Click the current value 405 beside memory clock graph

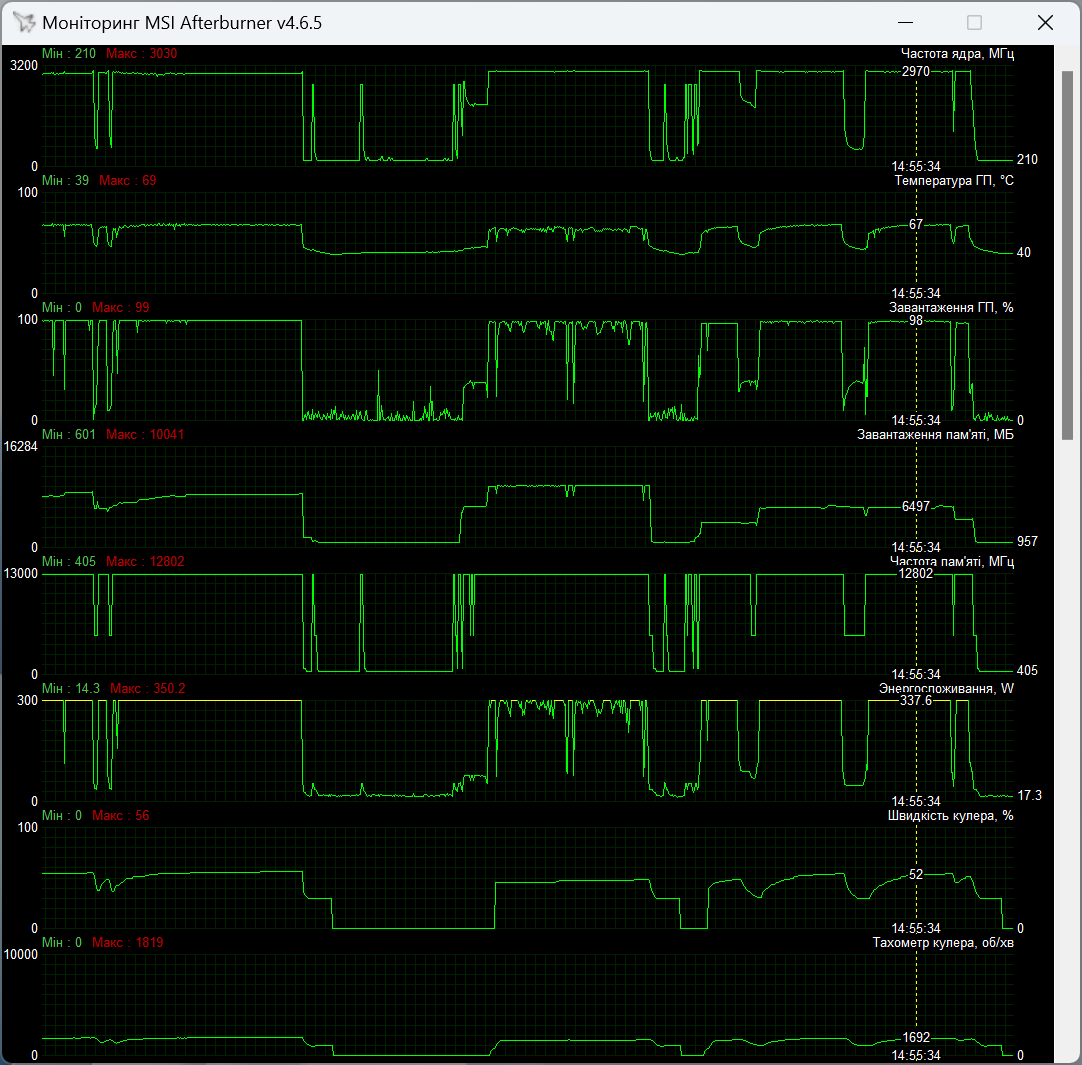[x=1027, y=671]
